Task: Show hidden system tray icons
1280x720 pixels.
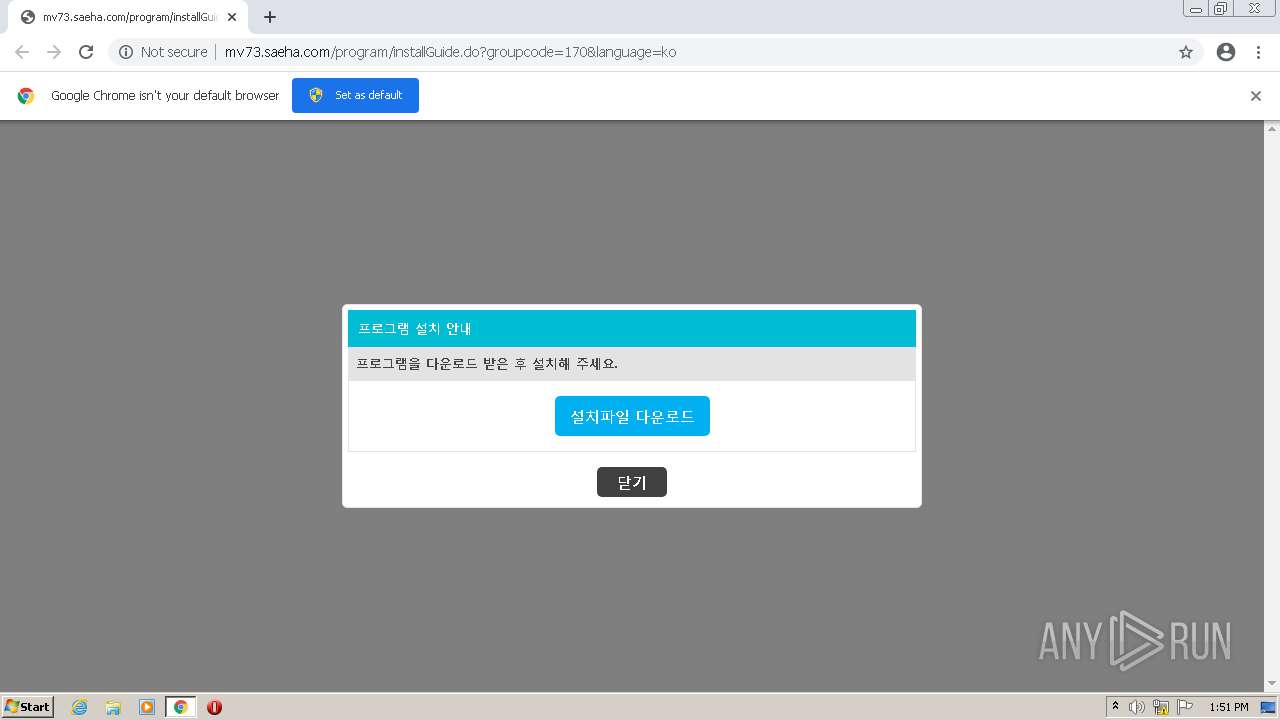Action: tap(1116, 707)
